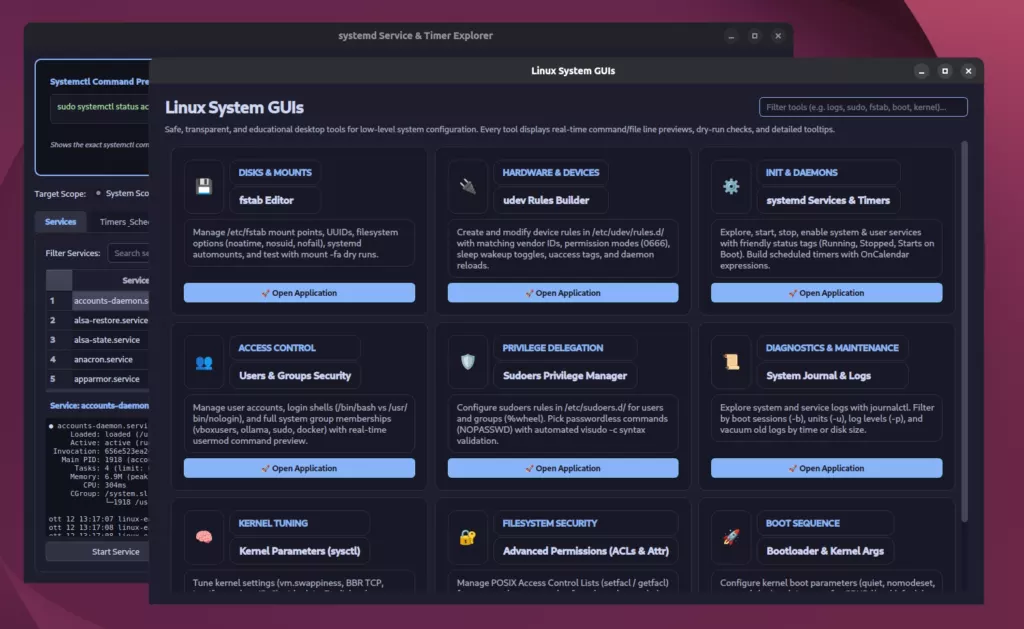This screenshot has height=629, width=1024.
Task: Click the gear icon for systemd Services & Timers
Action: 731,186
